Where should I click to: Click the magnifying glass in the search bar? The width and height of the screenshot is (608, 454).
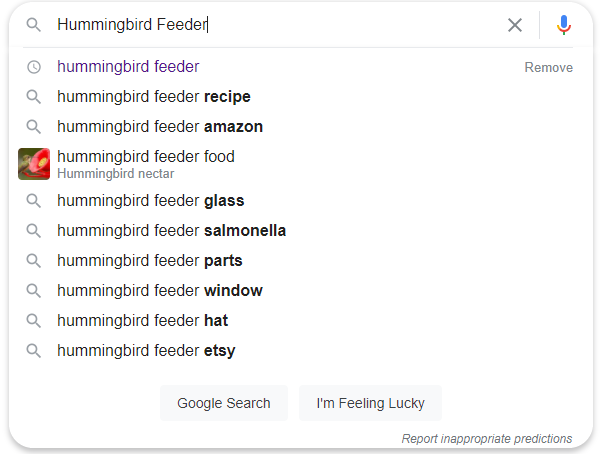point(34,25)
